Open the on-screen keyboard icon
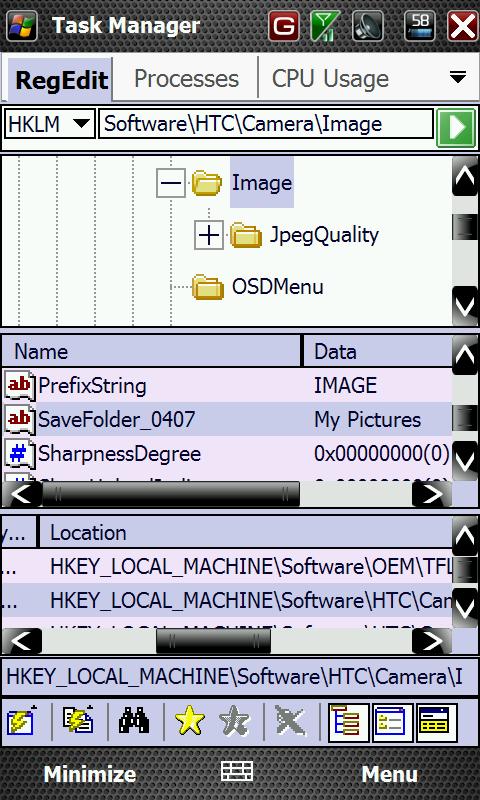The height and width of the screenshot is (800, 480). (237, 770)
